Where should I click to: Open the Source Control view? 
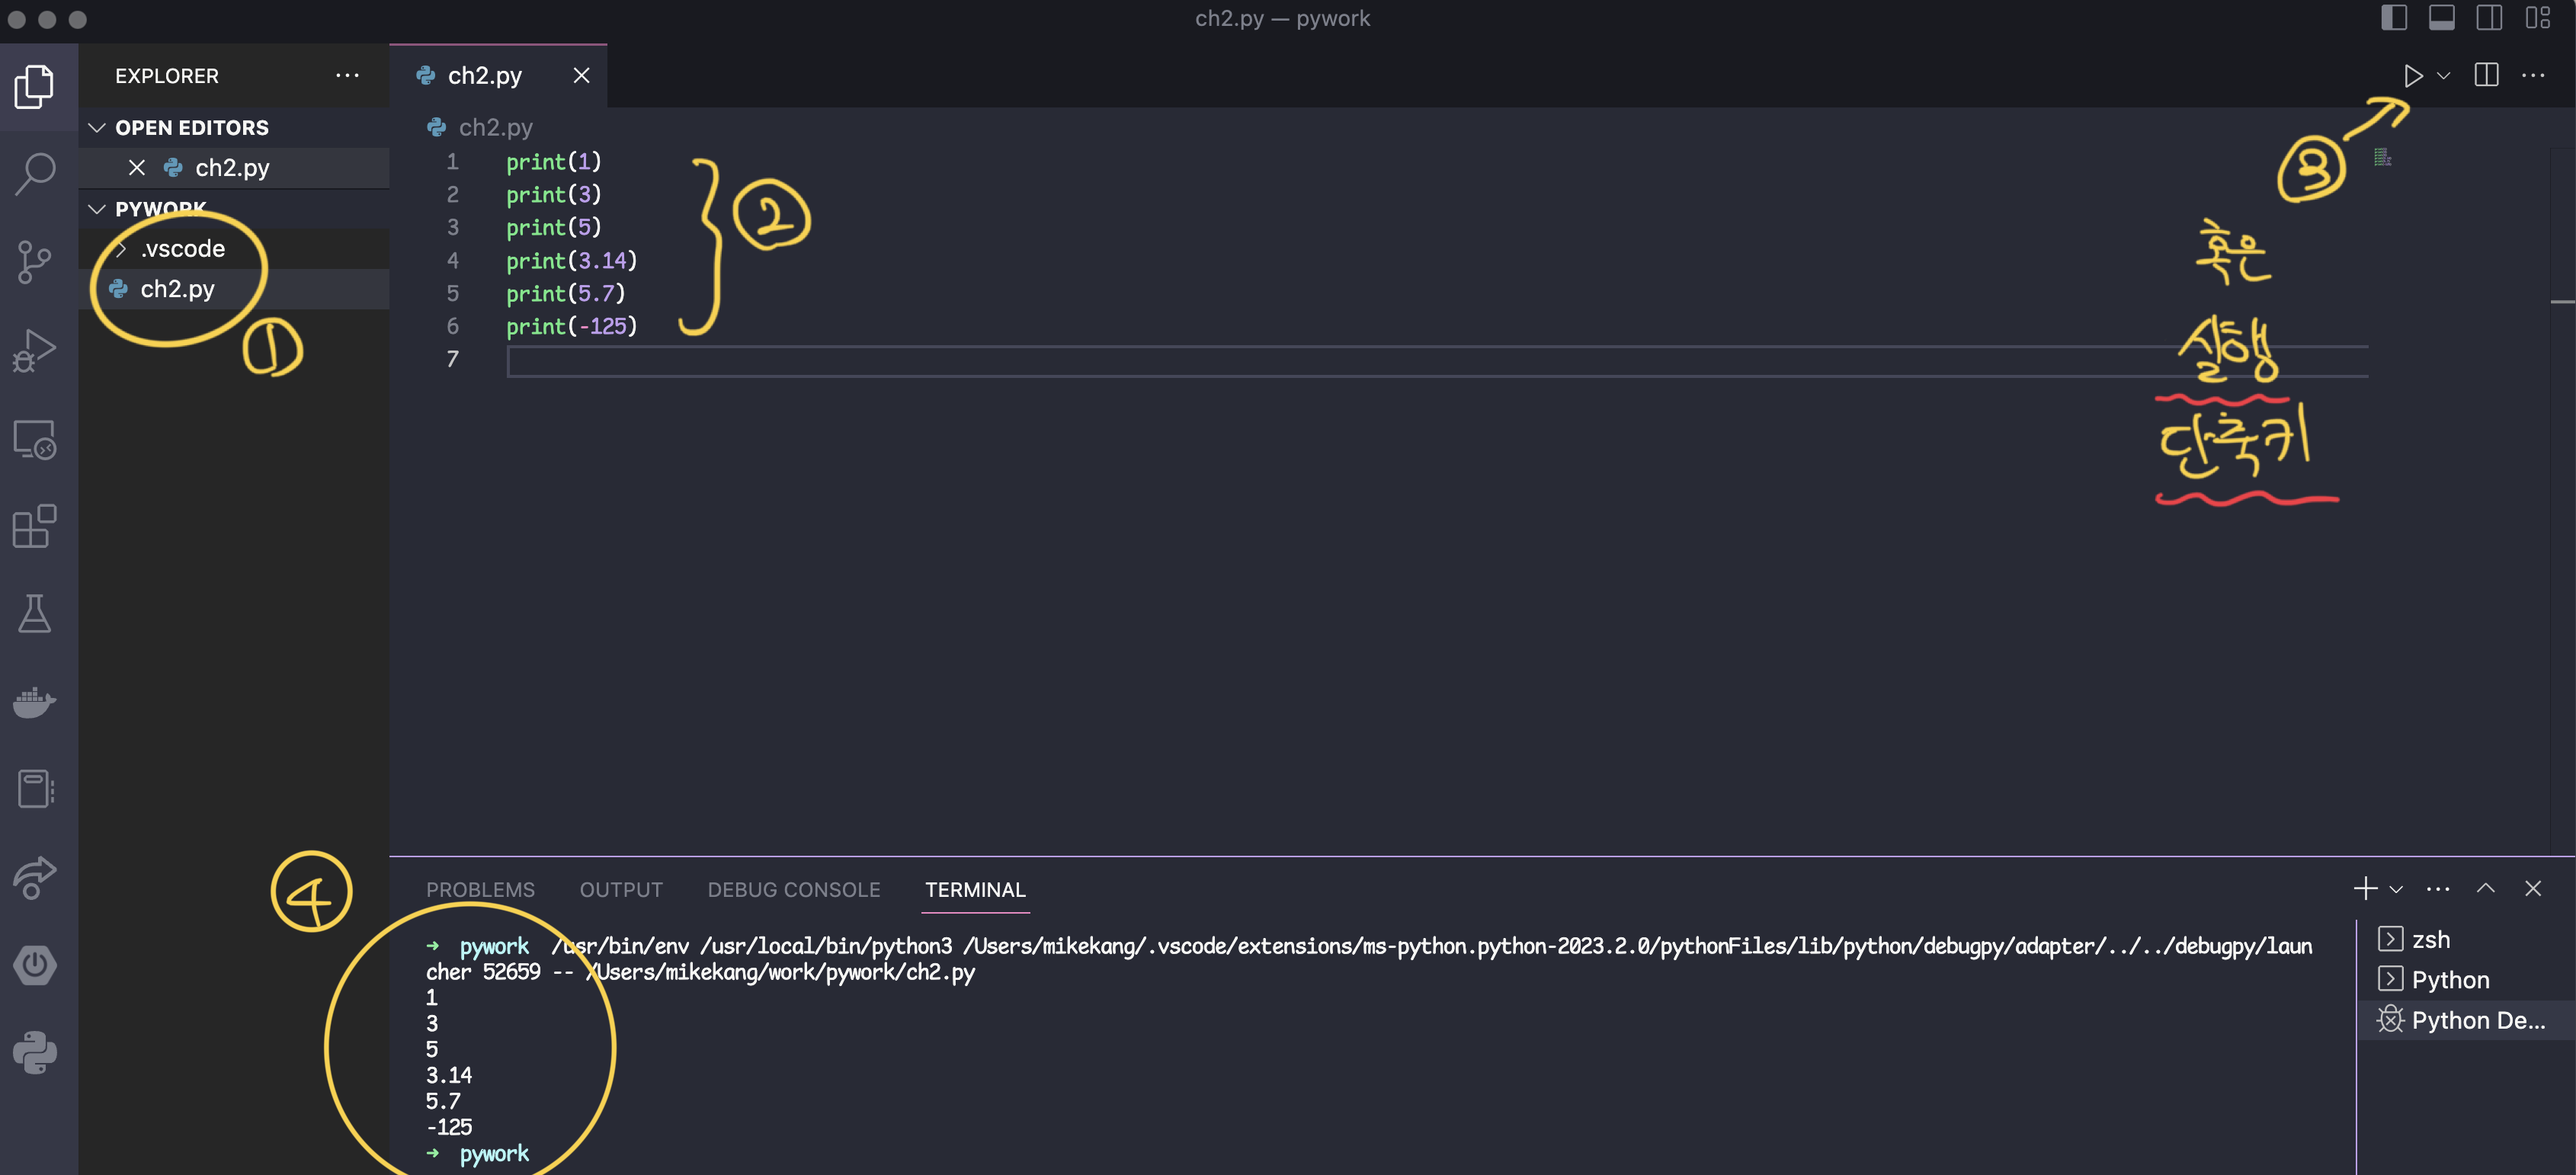click(x=36, y=262)
